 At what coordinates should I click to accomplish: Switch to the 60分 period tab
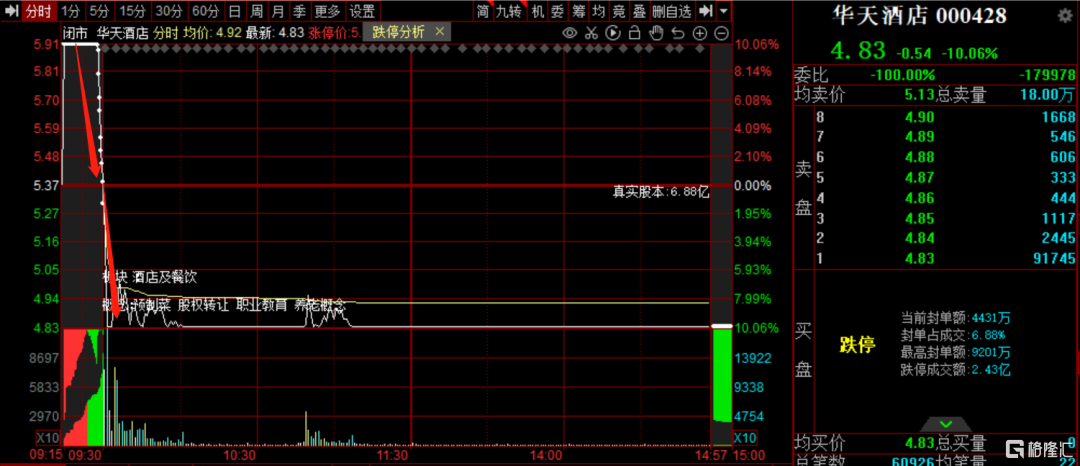pos(205,10)
